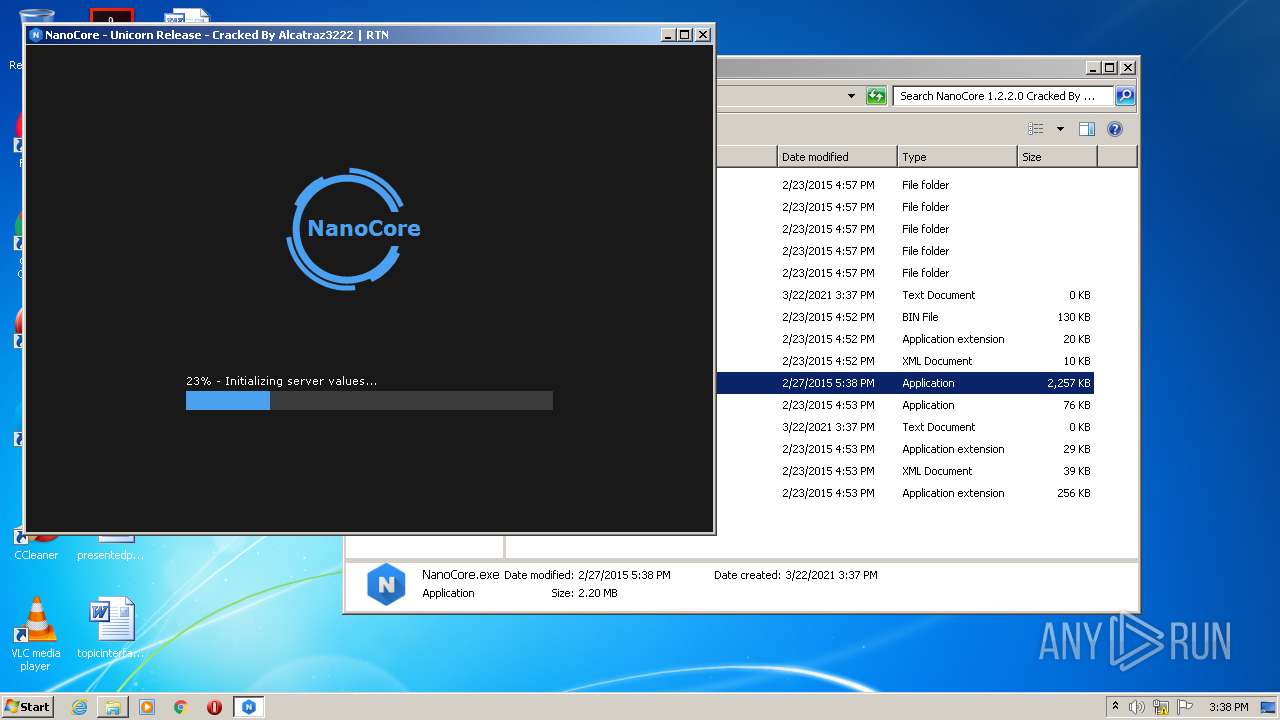The image size is (1280, 720).
Task: Click the NanoCore.exe icon in details pane
Action: click(x=386, y=584)
